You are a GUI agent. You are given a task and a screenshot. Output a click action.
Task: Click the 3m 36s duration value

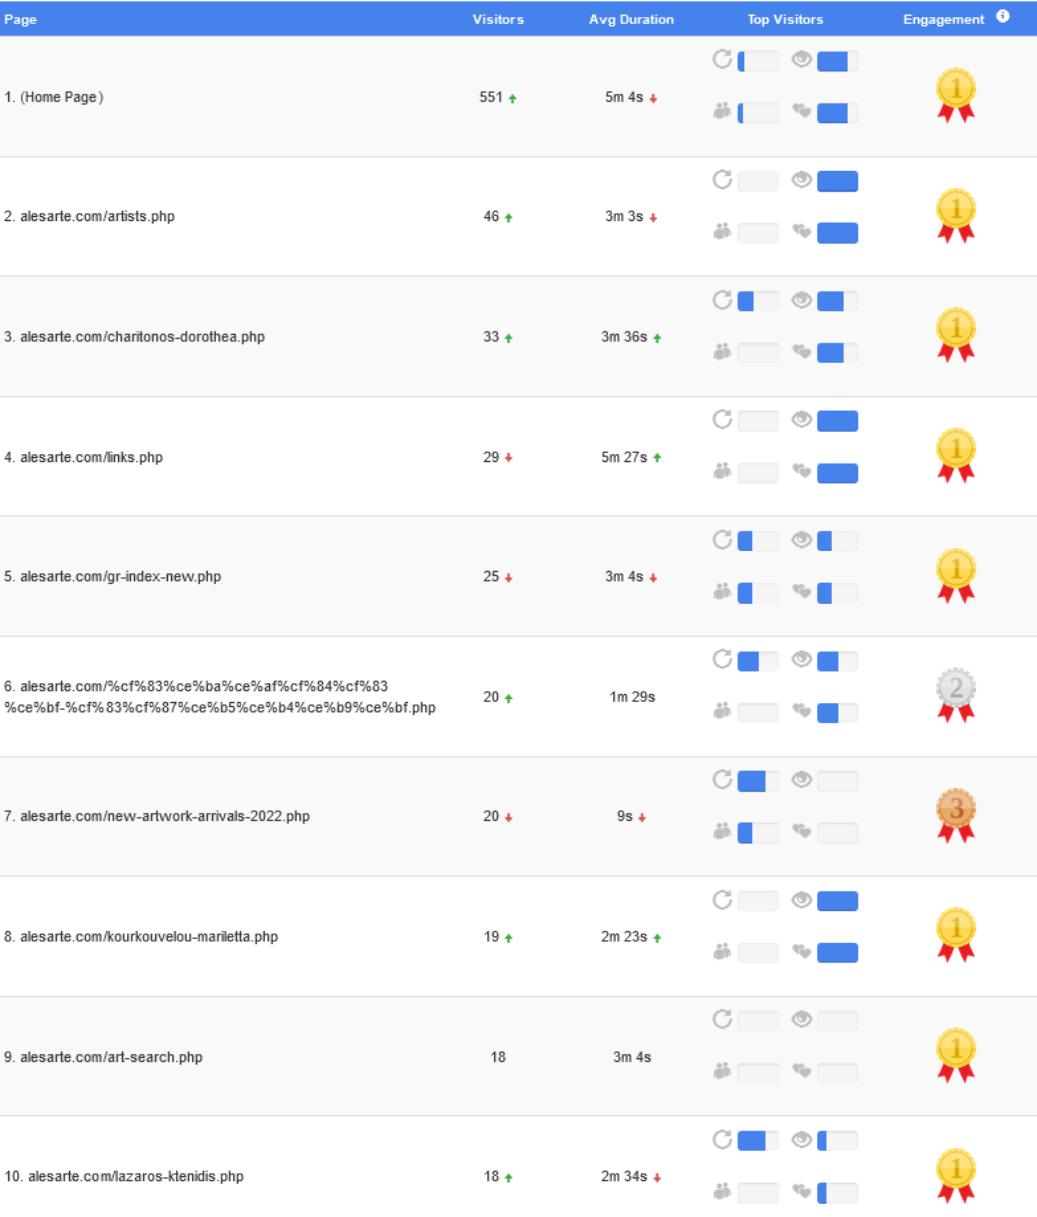(x=624, y=338)
